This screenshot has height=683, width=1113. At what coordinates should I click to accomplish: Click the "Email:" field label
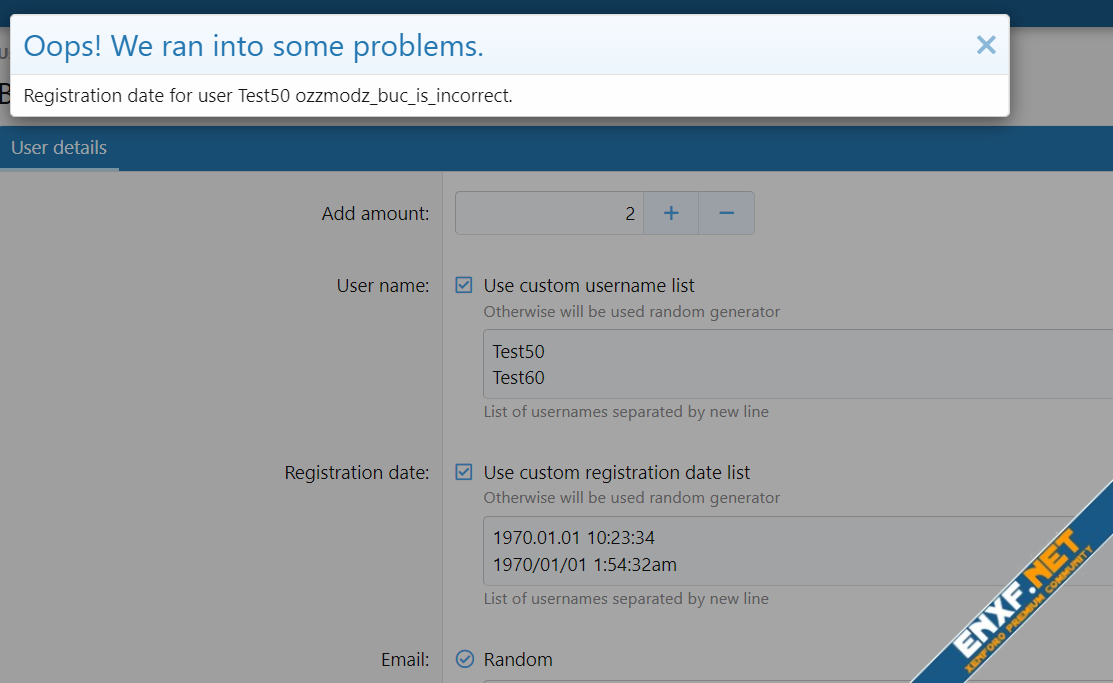pyautogui.click(x=404, y=660)
